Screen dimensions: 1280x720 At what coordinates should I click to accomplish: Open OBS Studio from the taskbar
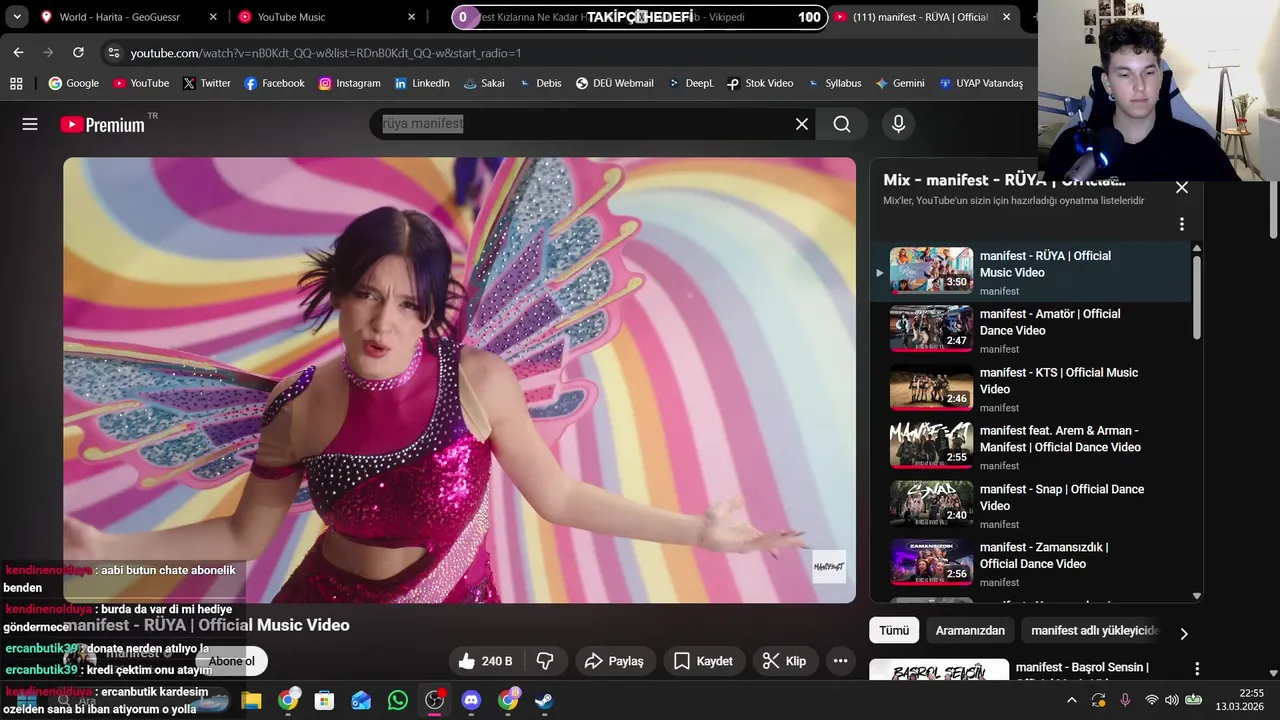tap(434, 700)
